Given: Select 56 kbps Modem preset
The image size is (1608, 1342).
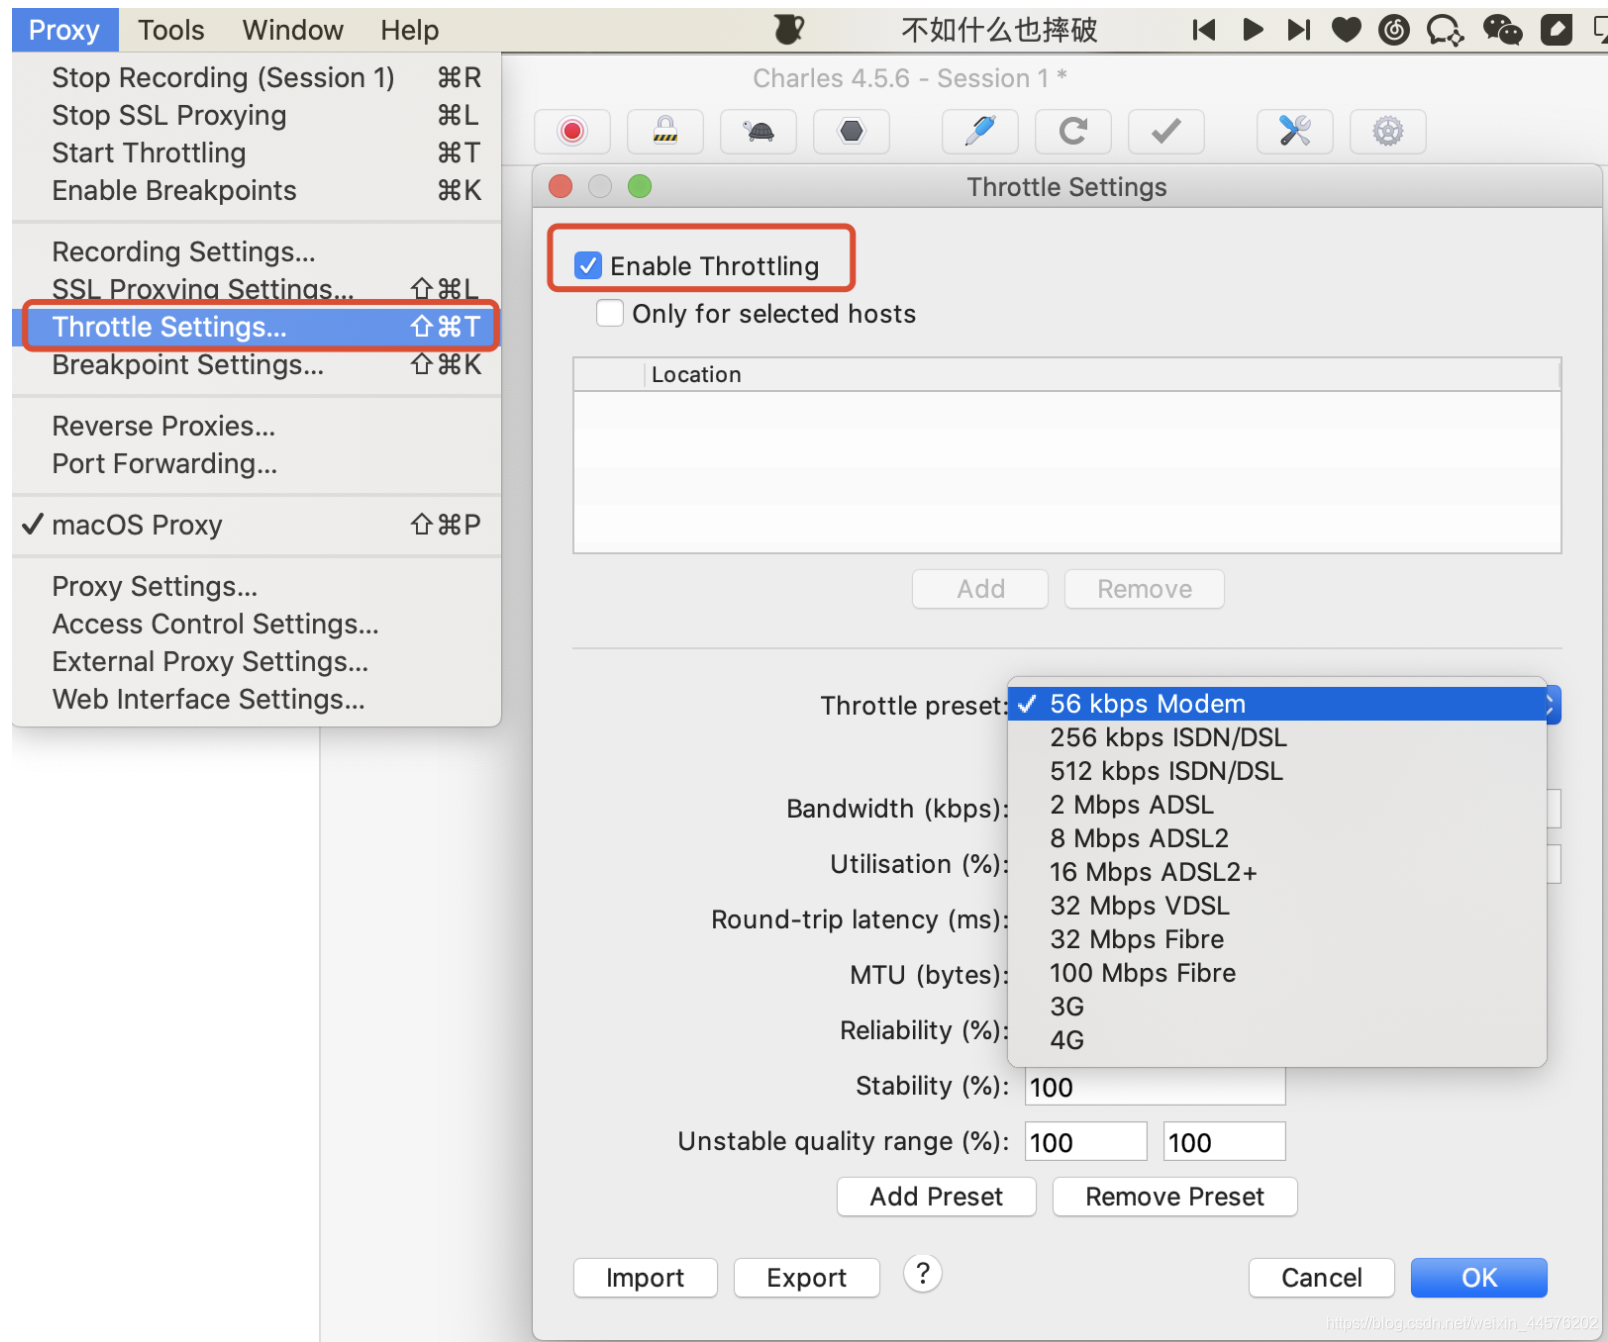Looking at the screenshot, I should click(x=1277, y=704).
